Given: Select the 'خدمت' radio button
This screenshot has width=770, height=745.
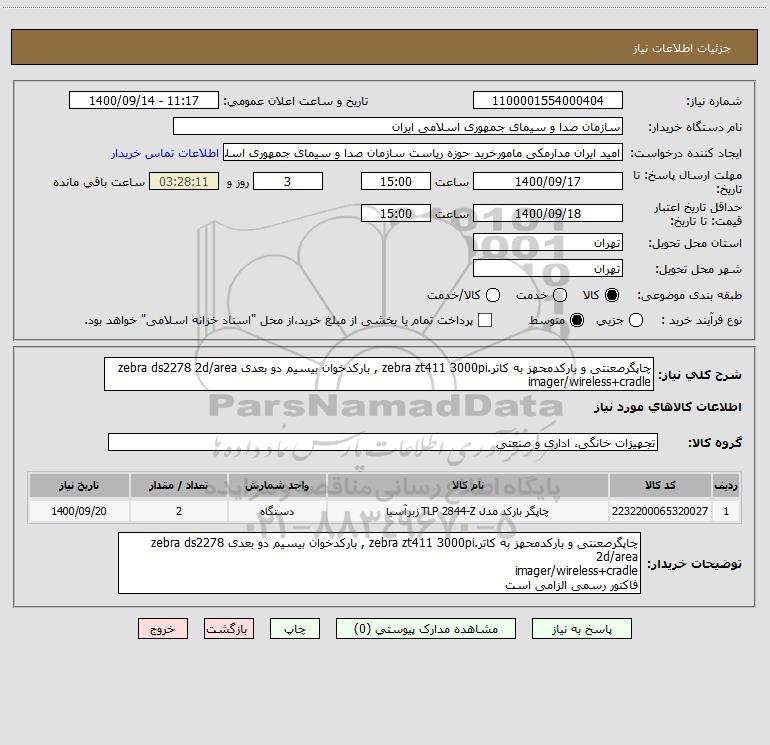Looking at the screenshot, I should [560, 295].
